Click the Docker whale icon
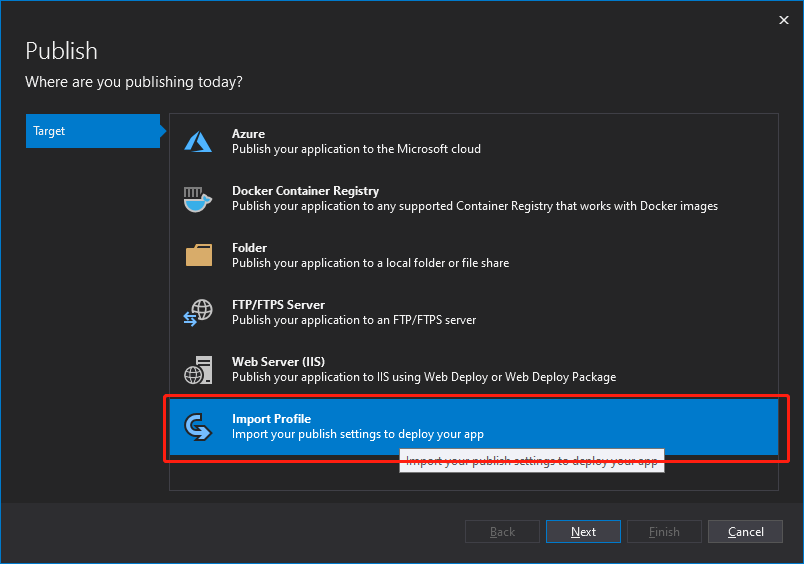Screen dimensions: 804x564 [198, 199]
